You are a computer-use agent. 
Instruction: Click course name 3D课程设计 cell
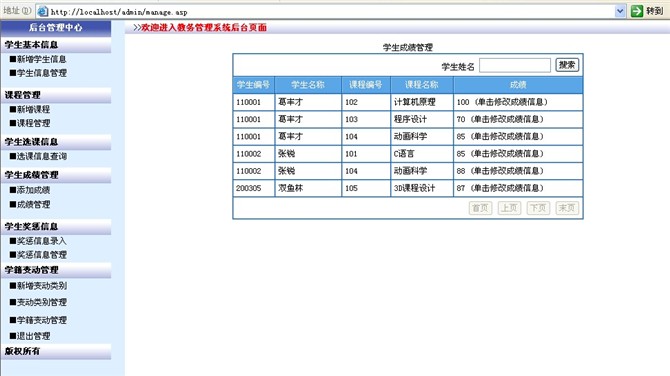[422, 188]
